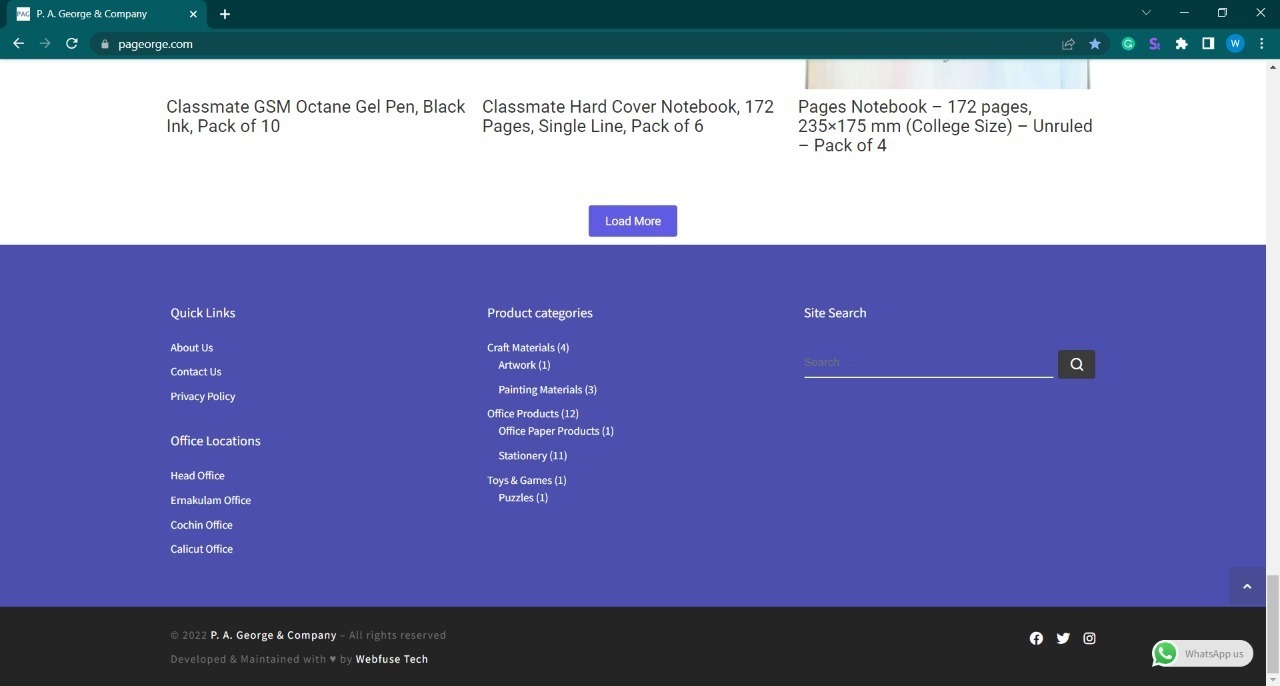Click the Site Search input field
This screenshot has width=1280, height=686.
pos(928,363)
